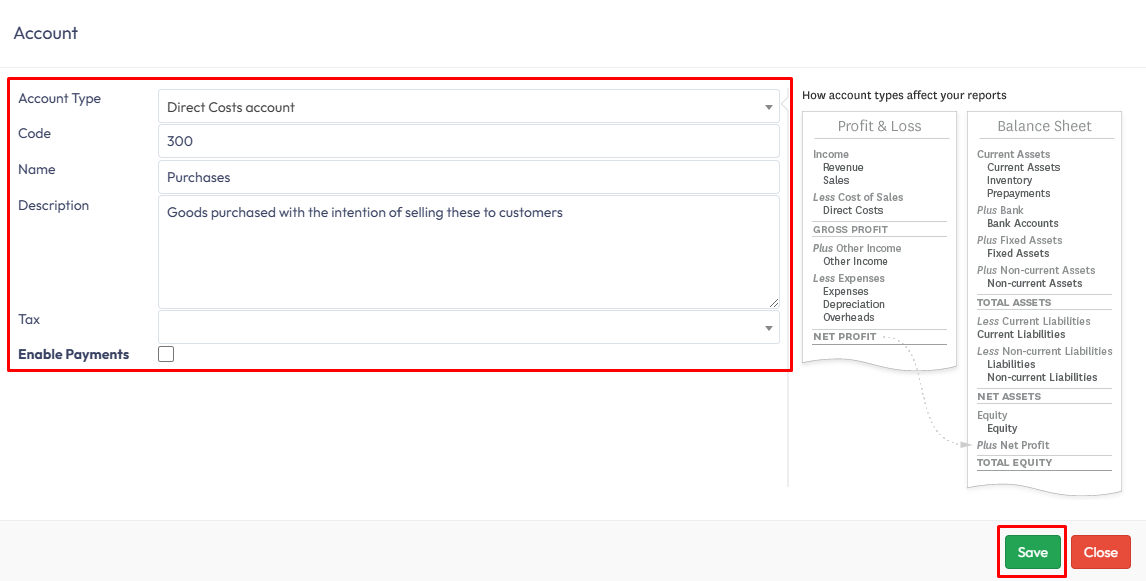
Task: Click NET PROFIT line
Action: tap(844, 337)
